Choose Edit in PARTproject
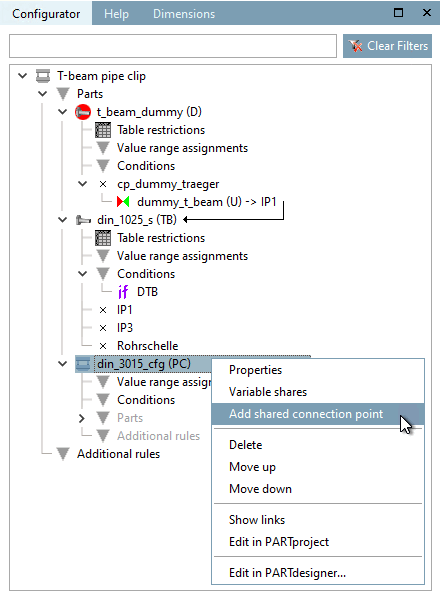The height and width of the screenshot is (601, 440). (279, 542)
